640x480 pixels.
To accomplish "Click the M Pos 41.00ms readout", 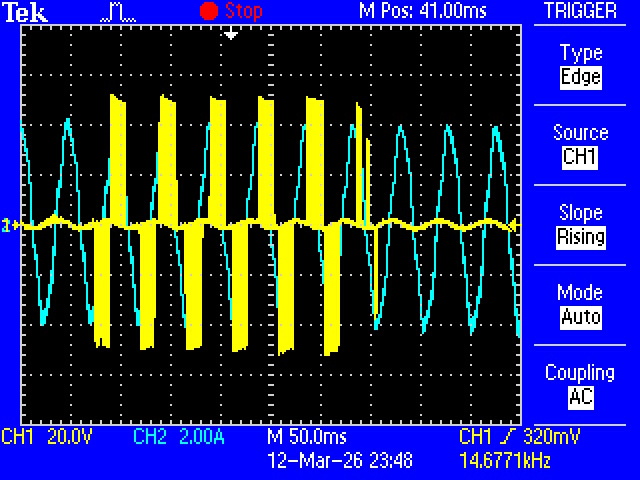I will [x=421, y=11].
